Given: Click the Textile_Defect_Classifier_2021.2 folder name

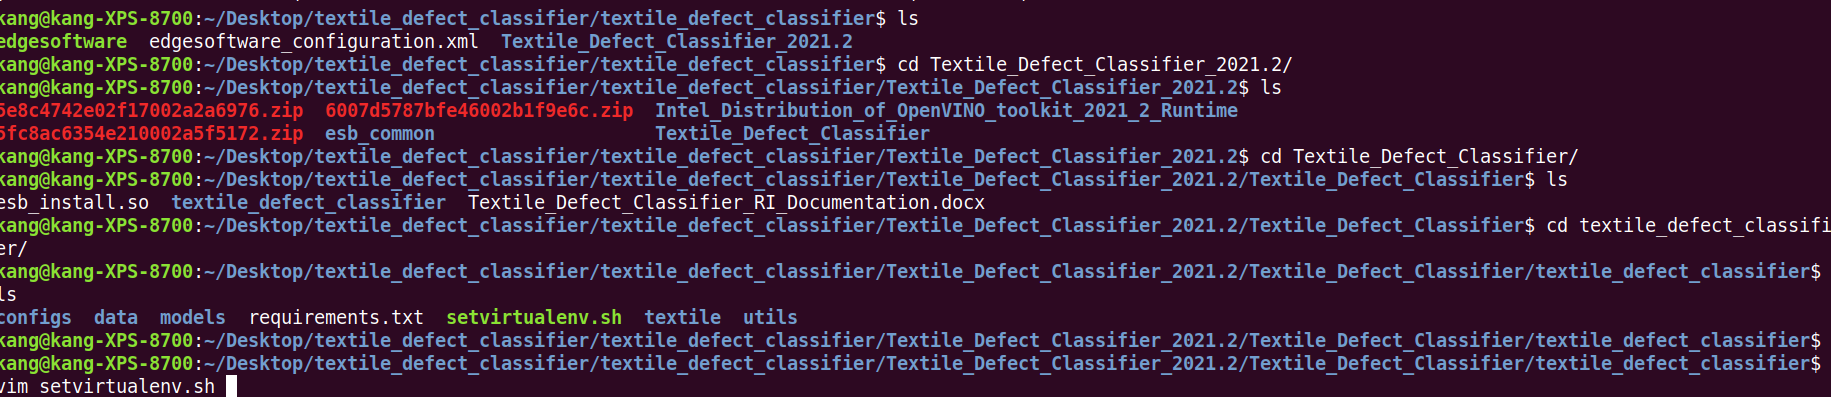Looking at the screenshot, I should [x=677, y=42].
